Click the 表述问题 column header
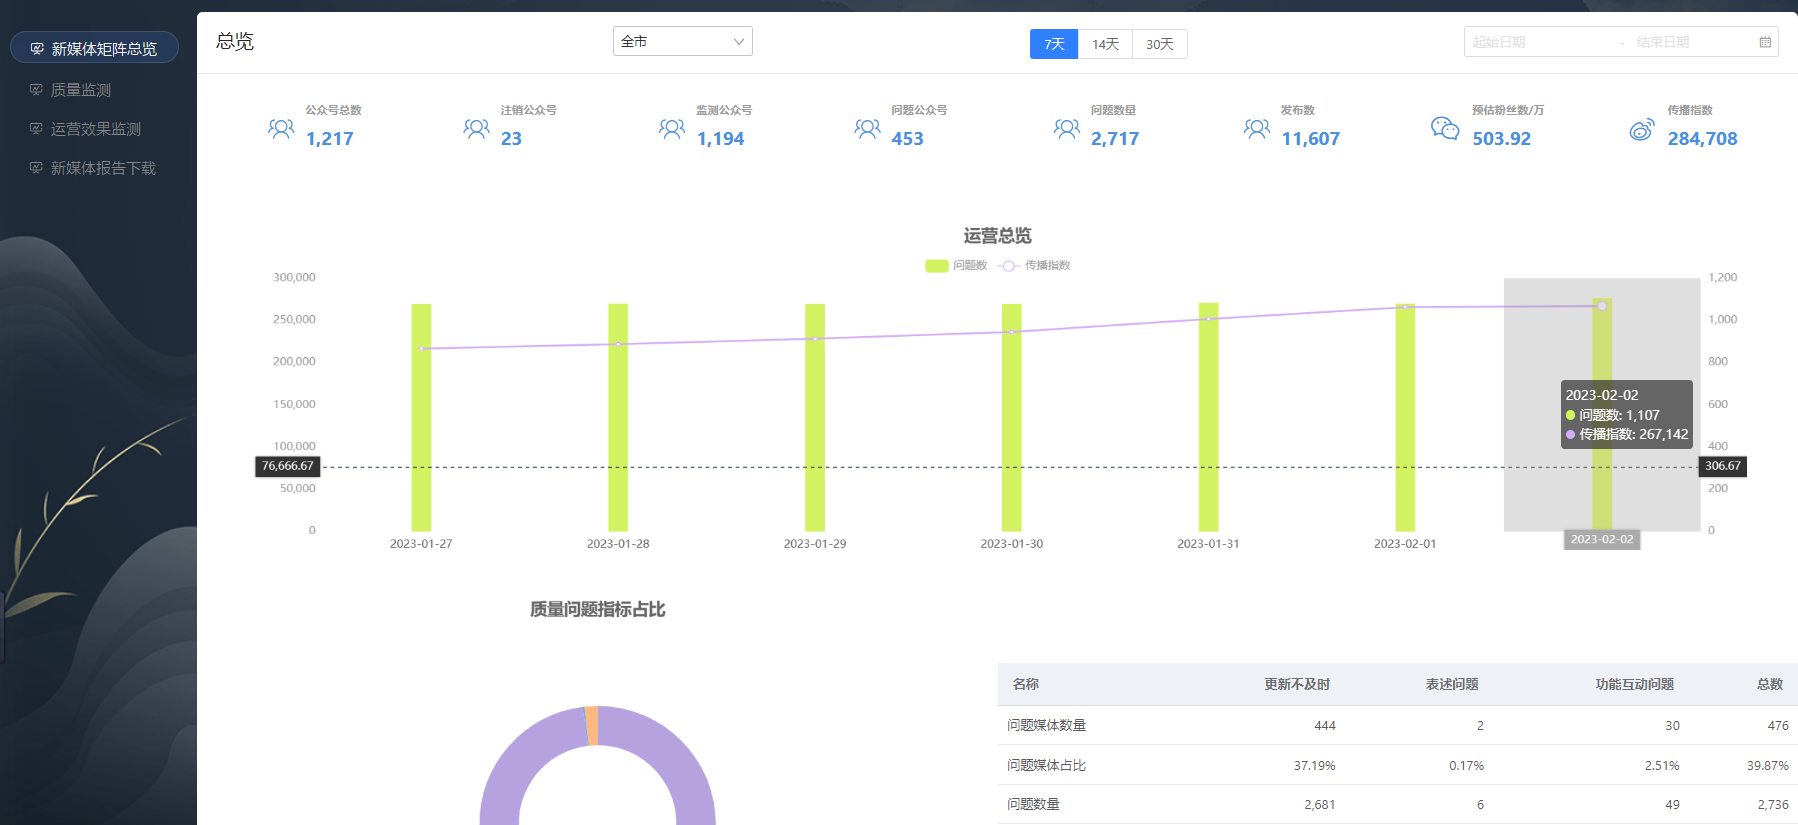Viewport: 1798px width, 825px height. tap(1452, 684)
